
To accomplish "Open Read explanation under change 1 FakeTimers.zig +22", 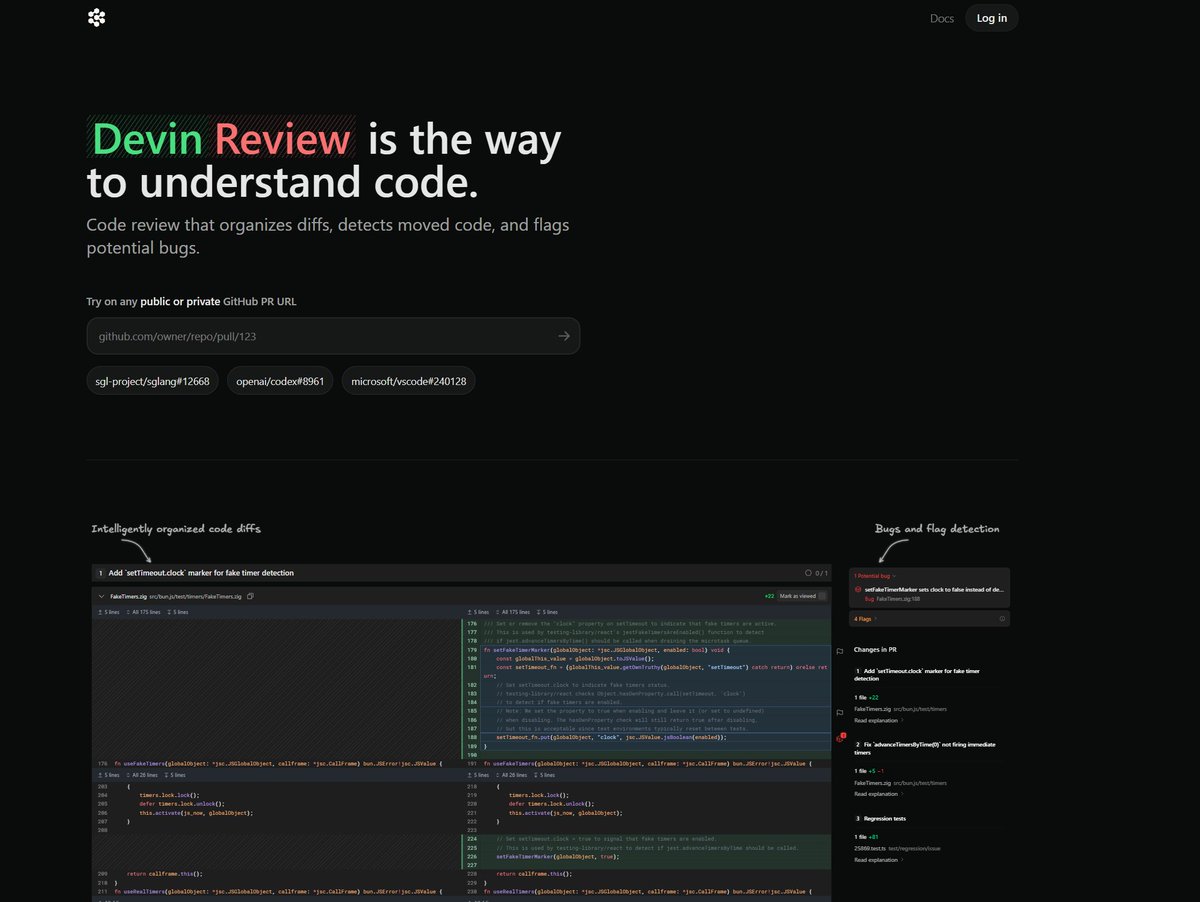I will pos(877,720).
